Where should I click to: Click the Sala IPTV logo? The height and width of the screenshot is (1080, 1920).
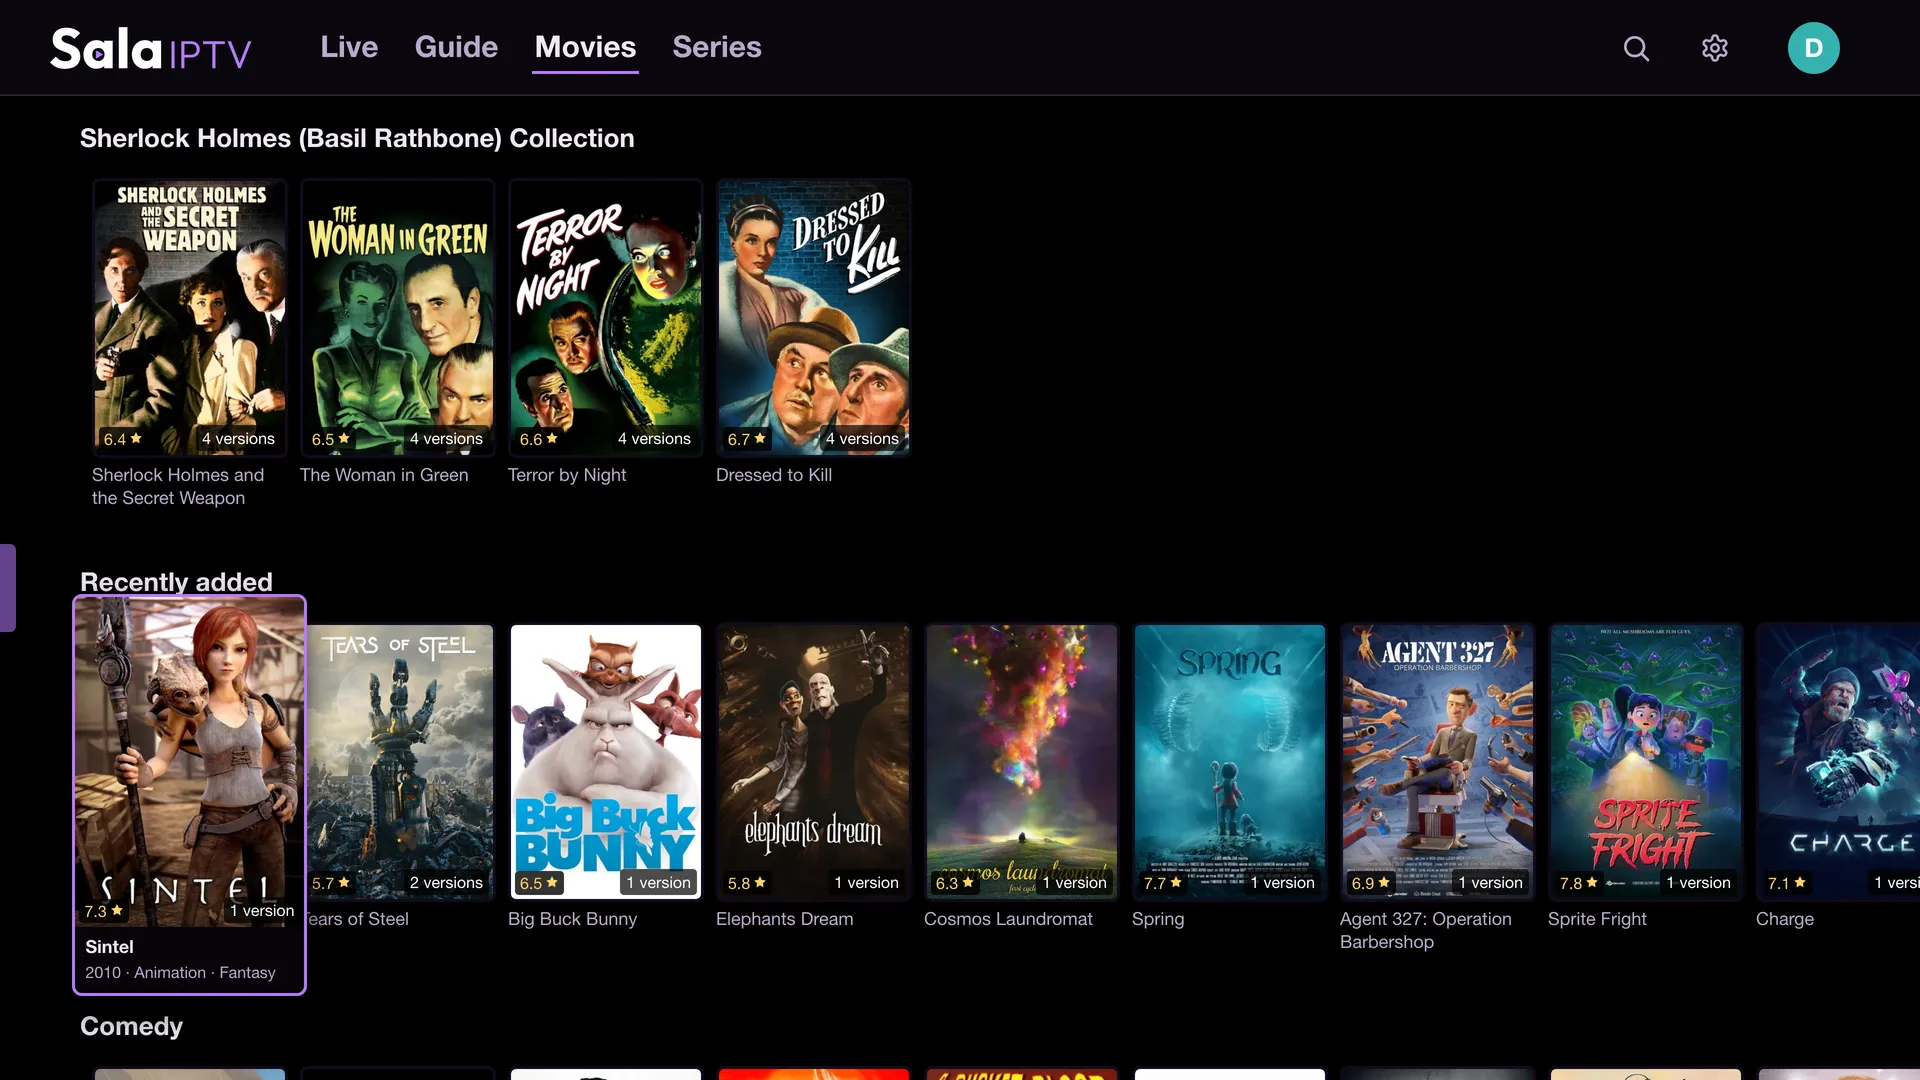151,48
